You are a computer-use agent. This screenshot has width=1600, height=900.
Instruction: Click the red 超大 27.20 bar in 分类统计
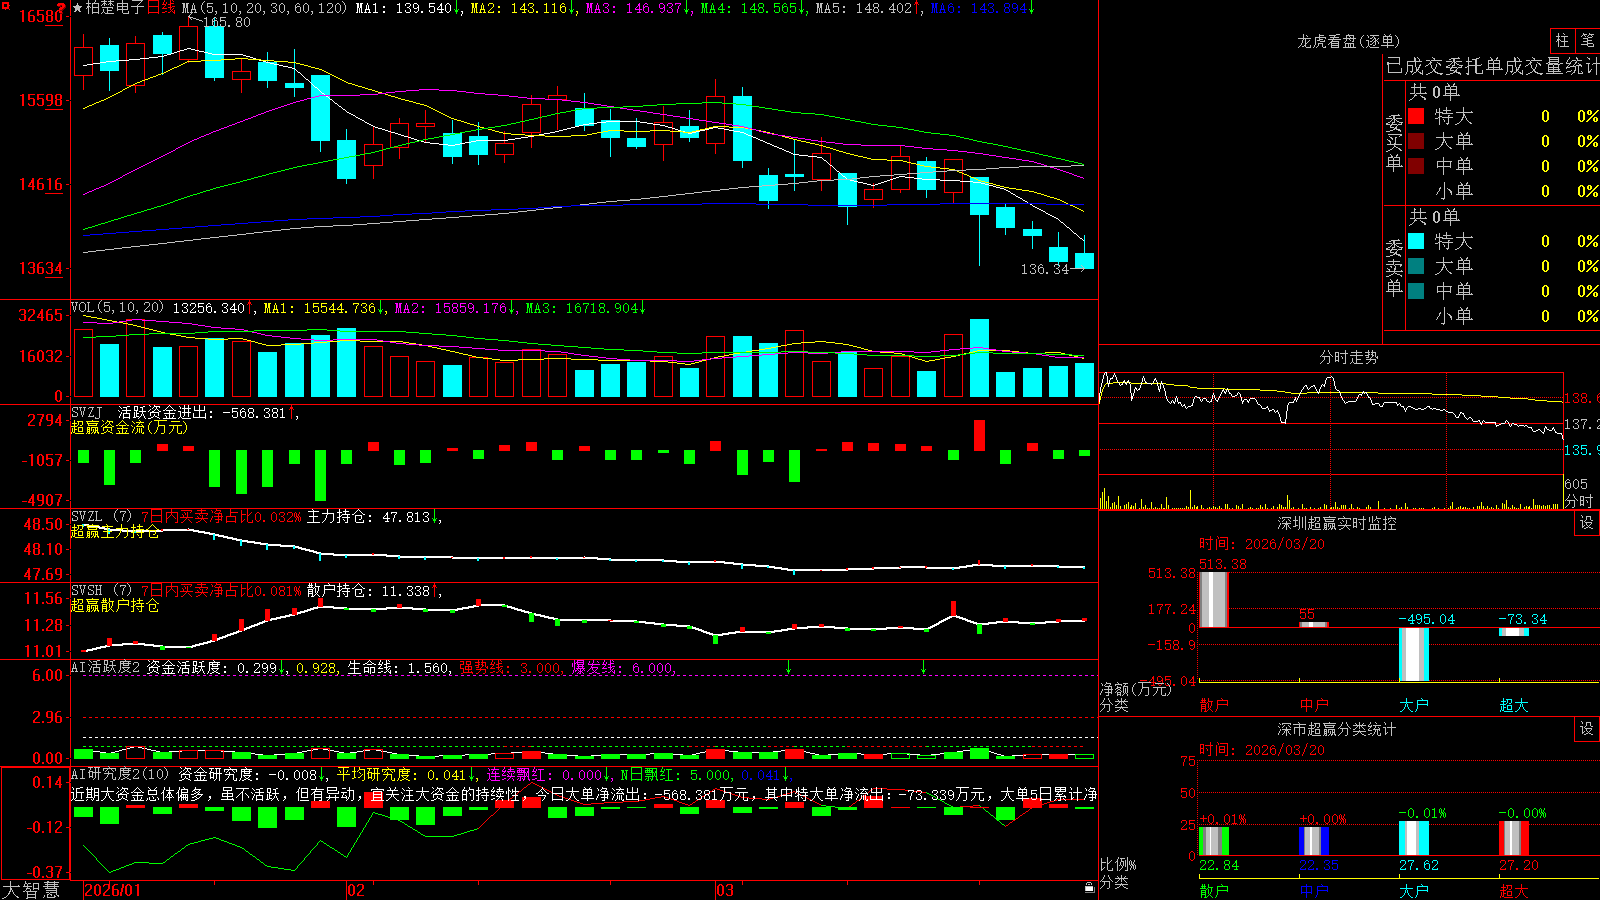(x=1514, y=839)
